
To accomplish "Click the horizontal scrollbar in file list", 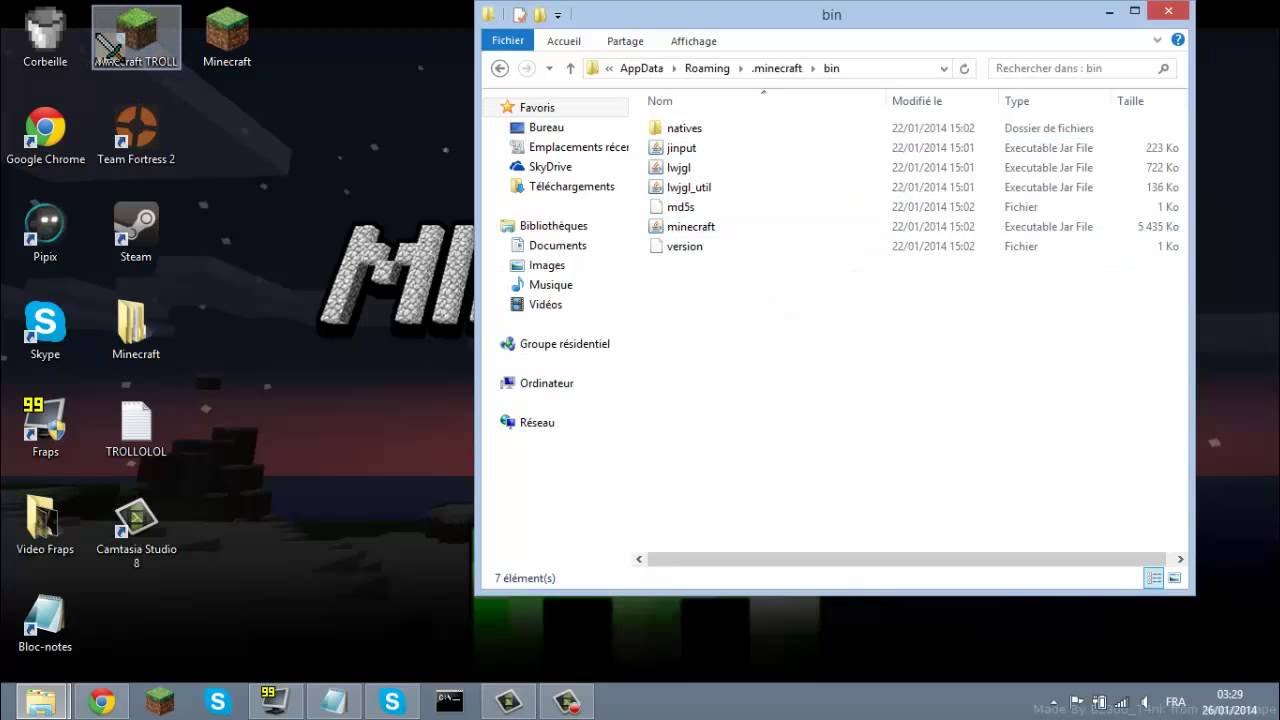I will click(x=906, y=559).
